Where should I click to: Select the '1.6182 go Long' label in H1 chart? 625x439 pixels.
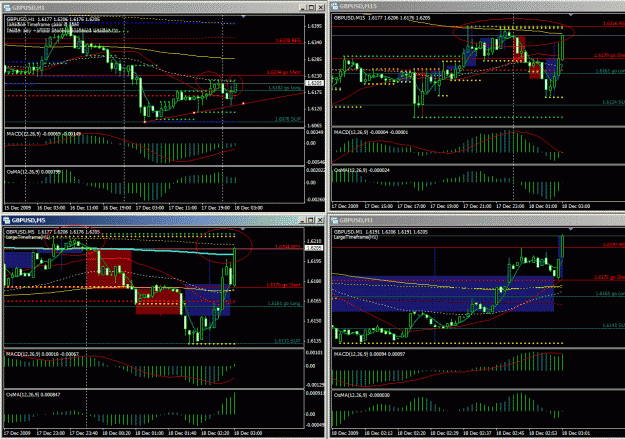[285, 88]
